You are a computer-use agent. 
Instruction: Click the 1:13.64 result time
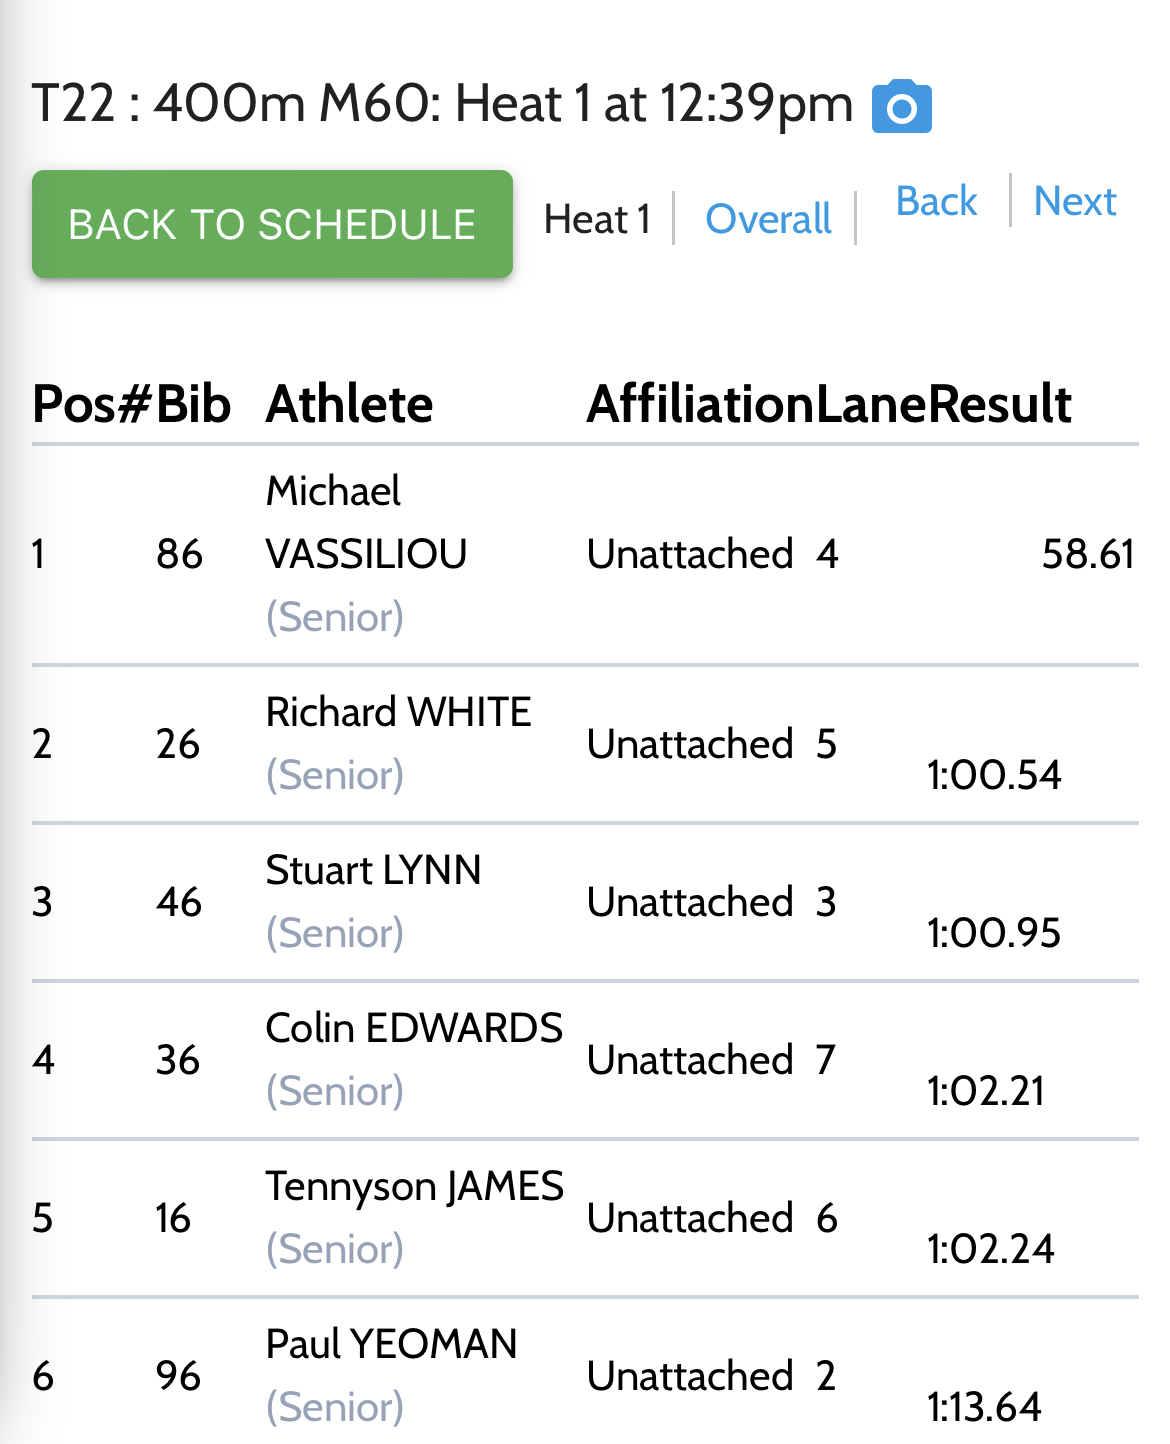[984, 1407]
